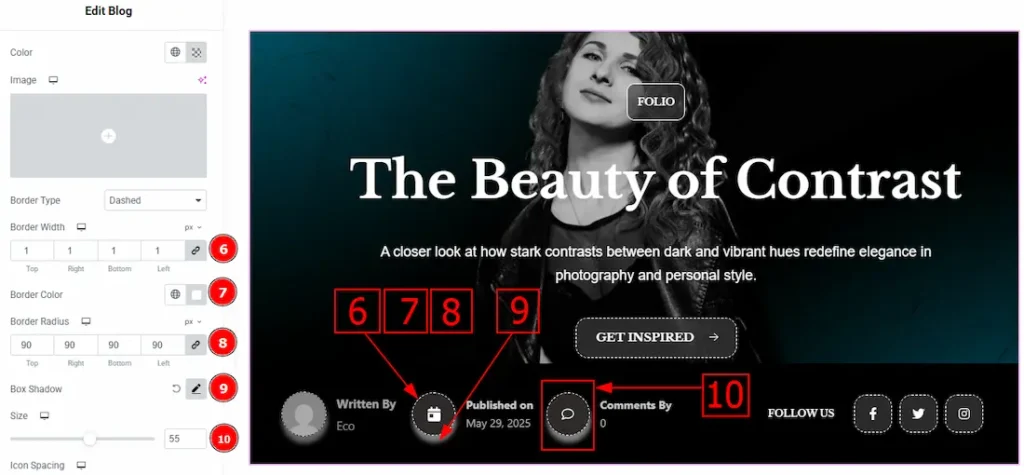
Task: Open the Border Radius px unit selector
Action: pos(193,321)
